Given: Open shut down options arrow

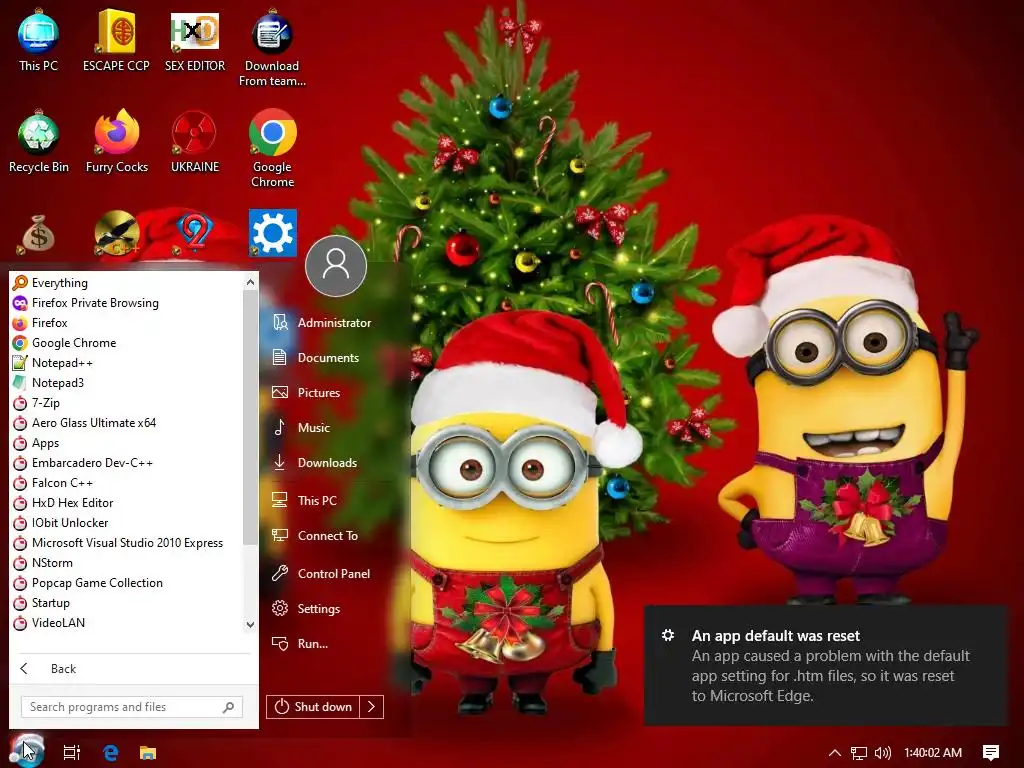Looking at the screenshot, I should [372, 707].
